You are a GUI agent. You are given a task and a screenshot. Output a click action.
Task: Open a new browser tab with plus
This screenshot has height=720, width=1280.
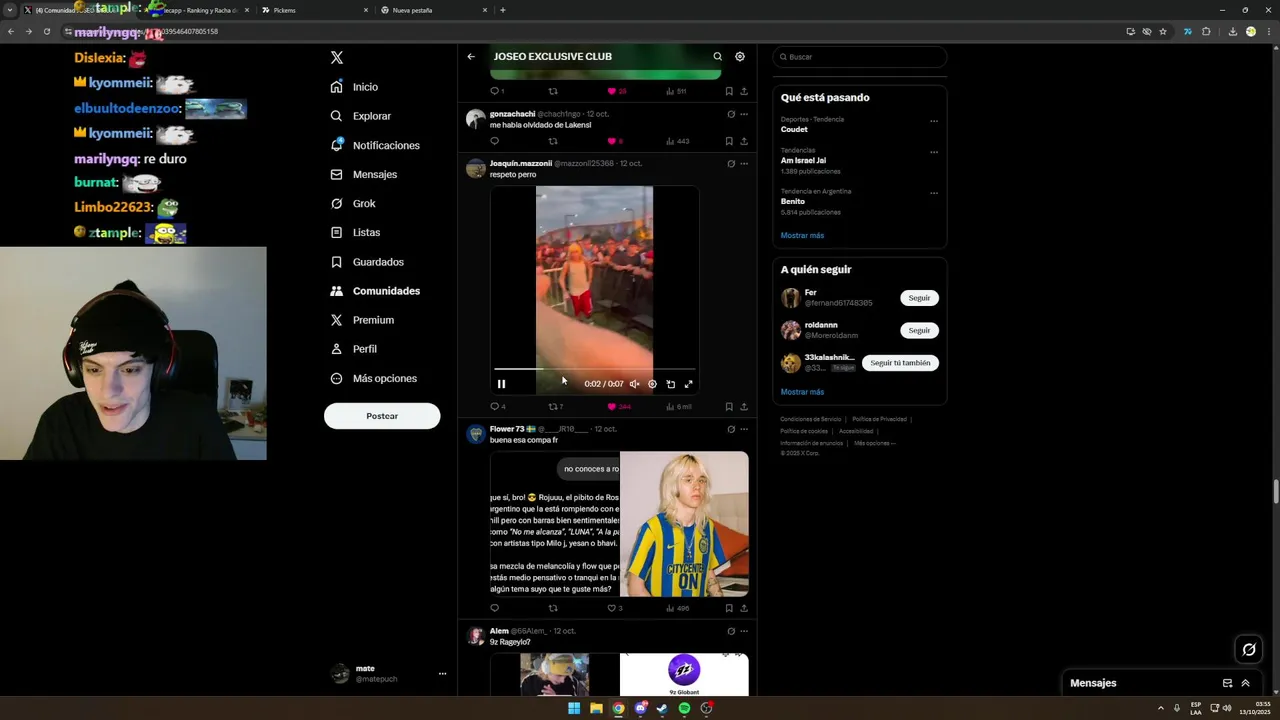click(x=502, y=10)
